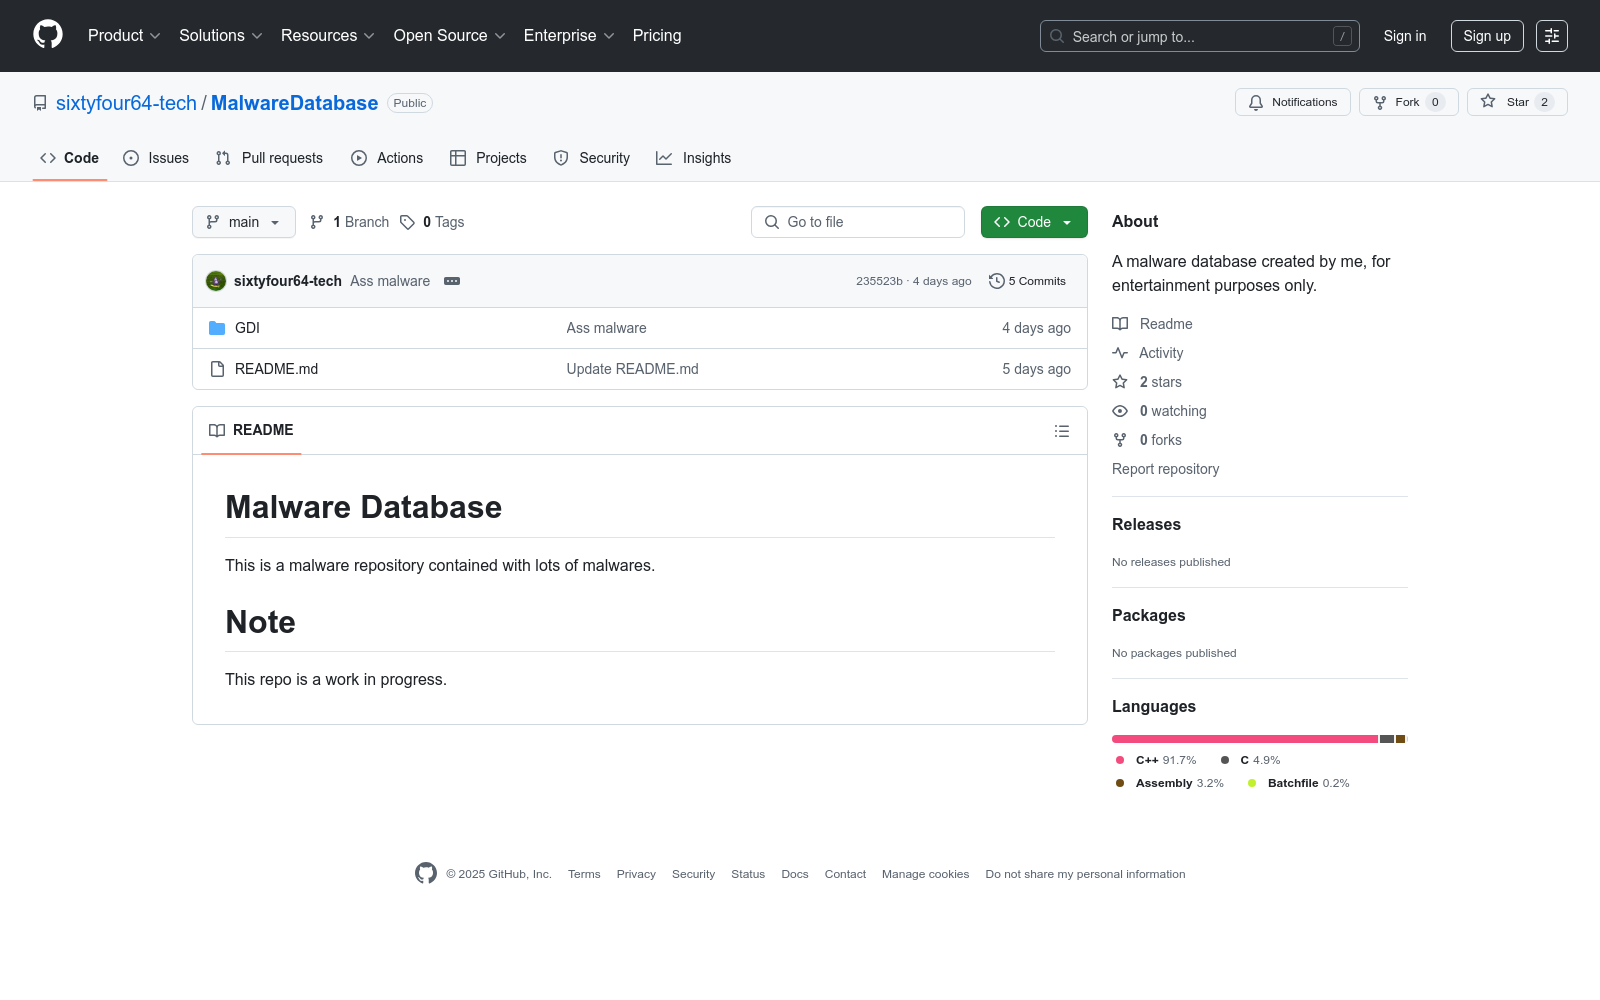The image size is (1600, 1000).
Task: Open the Issues tab
Action: (x=156, y=158)
